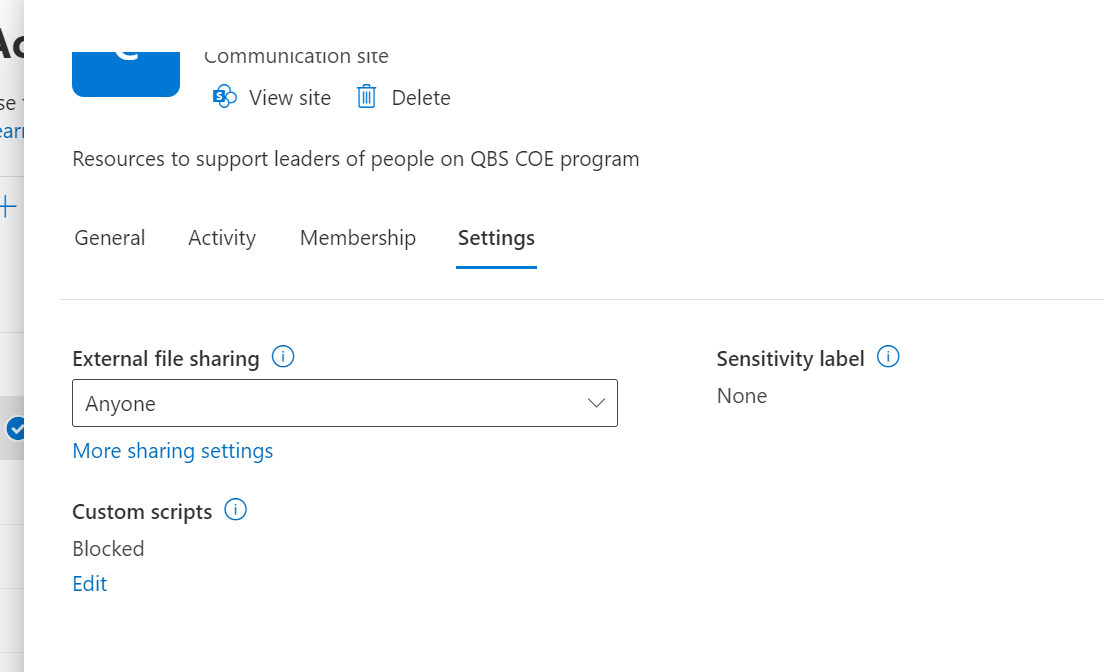1104x672 pixels.
Task: Click the 'Communication site' type text
Action: pyautogui.click(x=296, y=56)
